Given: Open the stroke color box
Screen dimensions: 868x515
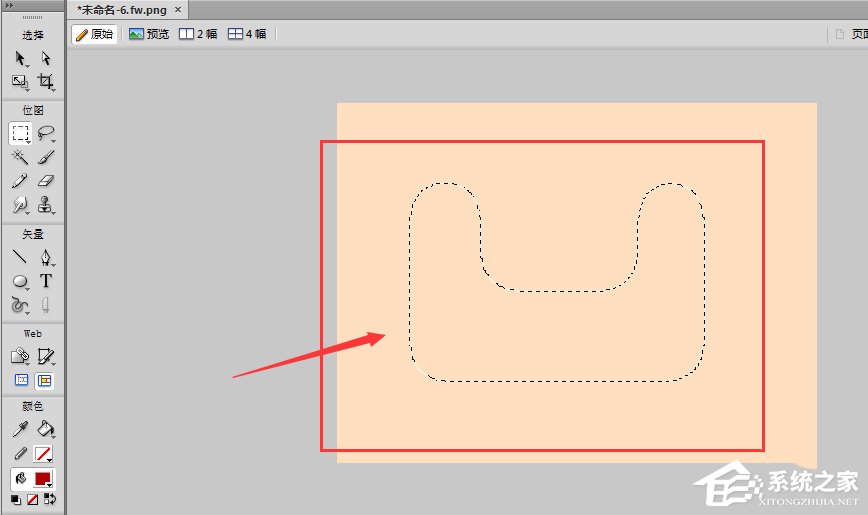Looking at the screenshot, I should [43, 454].
